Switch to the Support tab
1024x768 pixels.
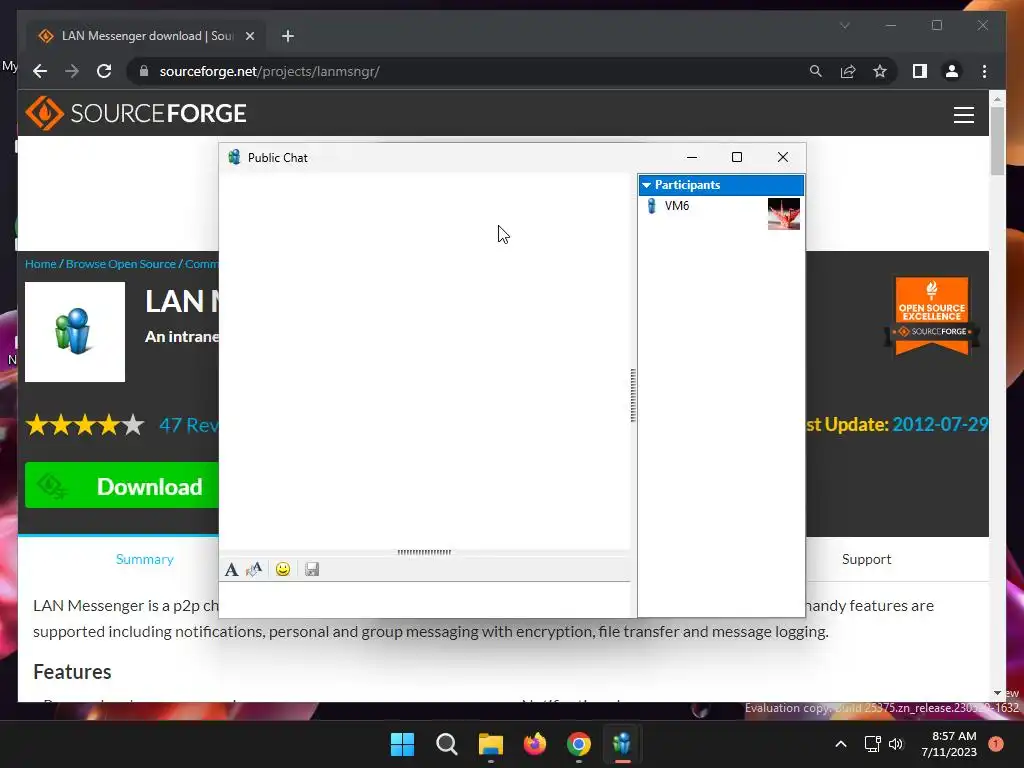866,559
